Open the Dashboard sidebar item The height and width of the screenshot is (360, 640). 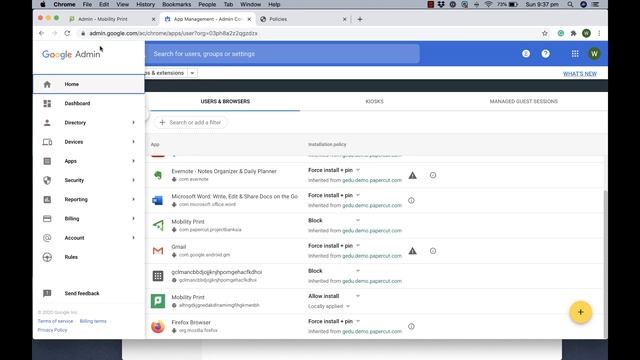pyautogui.click(x=77, y=103)
